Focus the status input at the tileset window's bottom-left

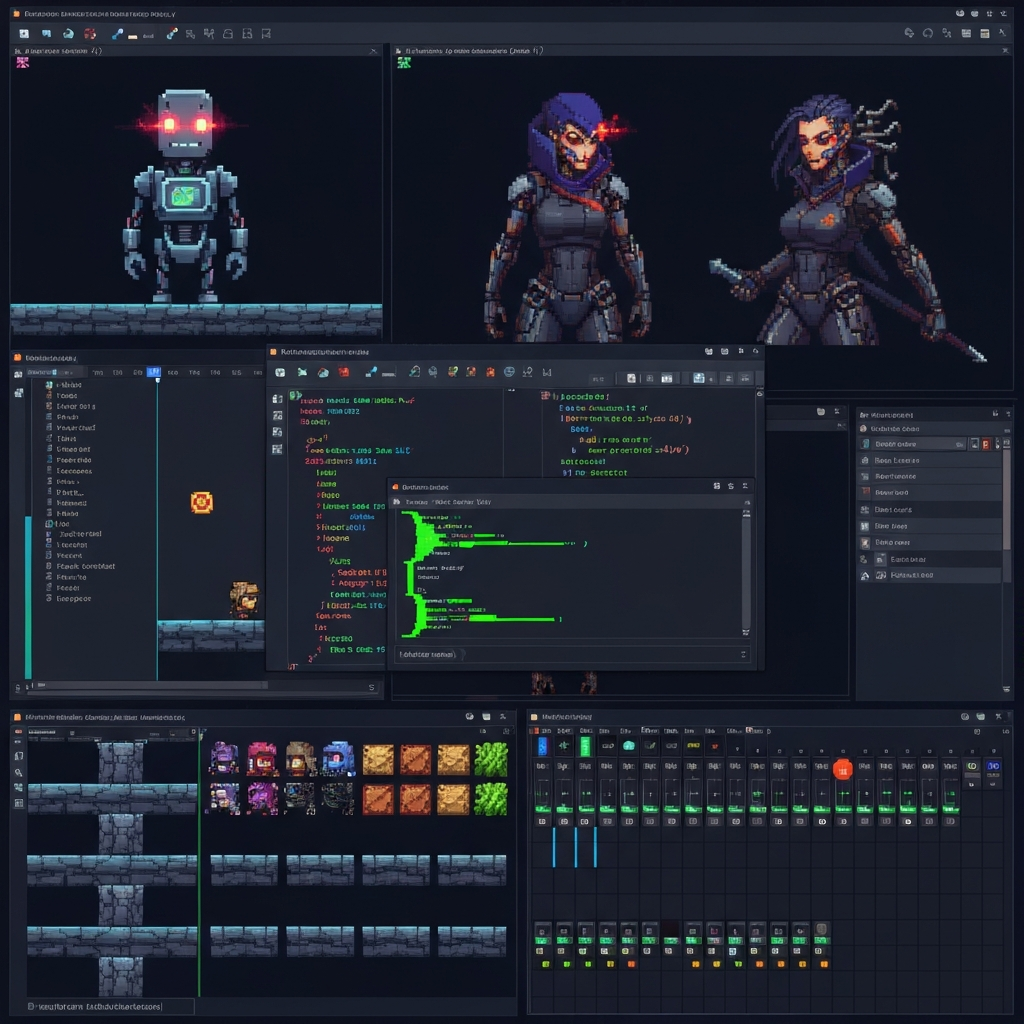pos(110,1006)
